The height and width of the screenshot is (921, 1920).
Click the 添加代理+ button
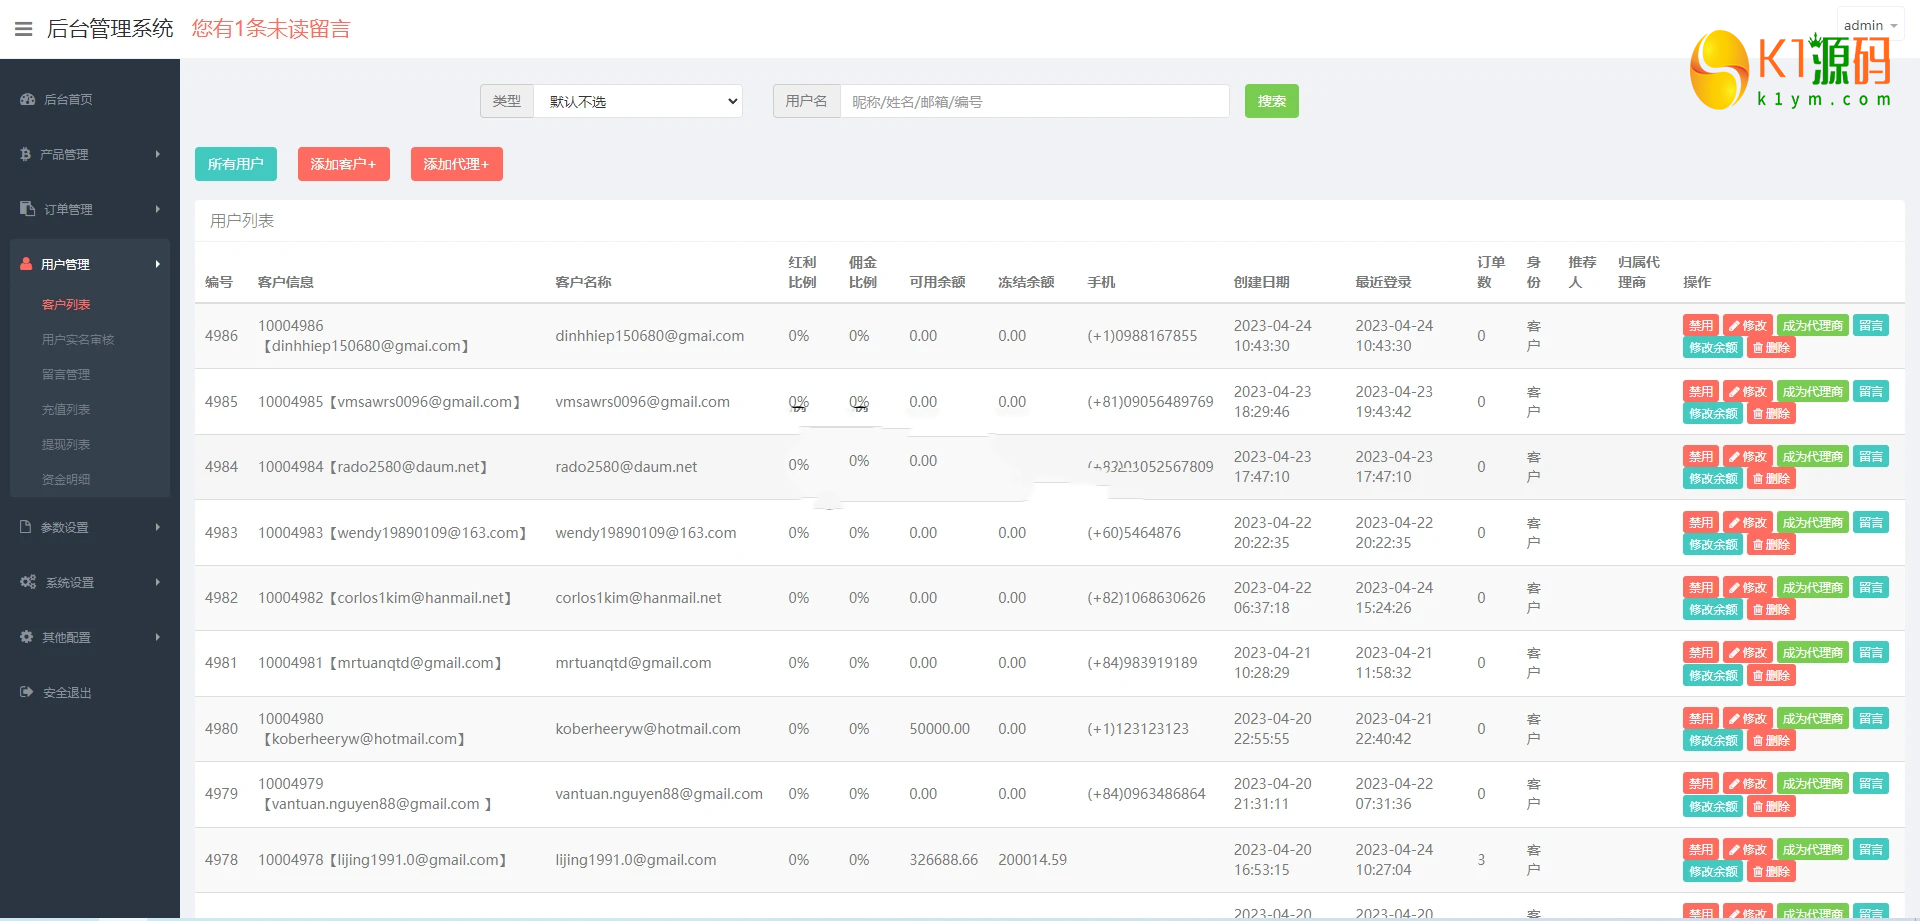coord(456,164)
